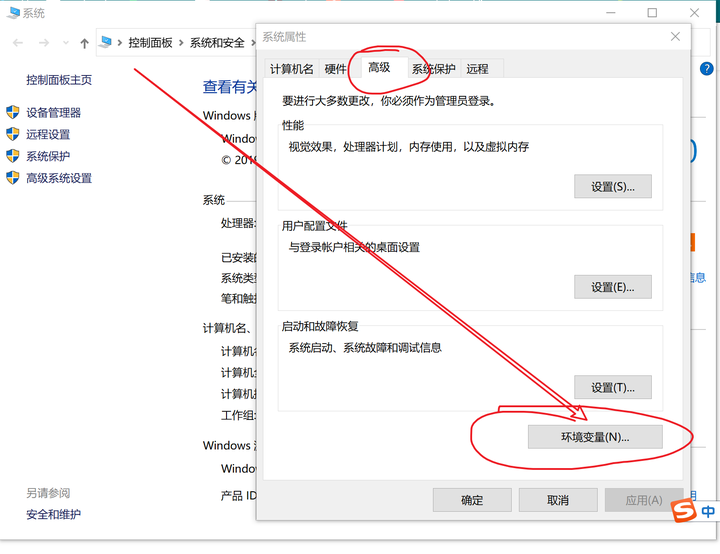Screen dimensions: 720x554
Task: Go forward with the forward arrow
Action: coord(44,43)
